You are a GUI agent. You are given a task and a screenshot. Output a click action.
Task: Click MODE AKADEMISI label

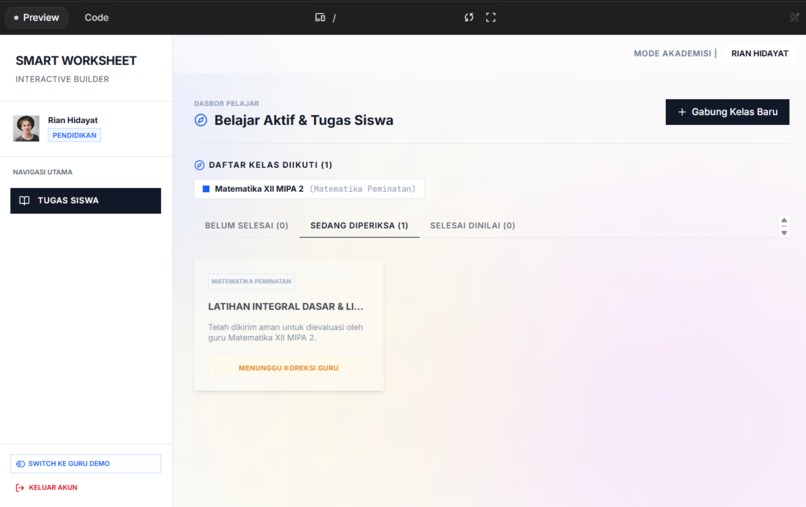click(672, 53)
